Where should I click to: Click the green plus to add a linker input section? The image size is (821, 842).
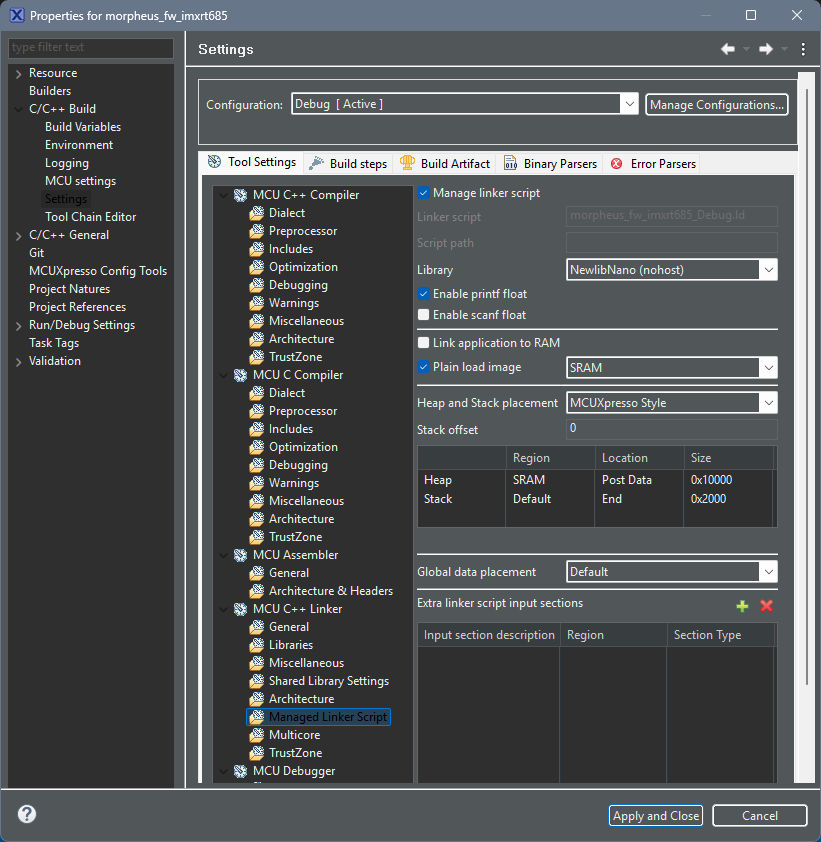[742, 606]
